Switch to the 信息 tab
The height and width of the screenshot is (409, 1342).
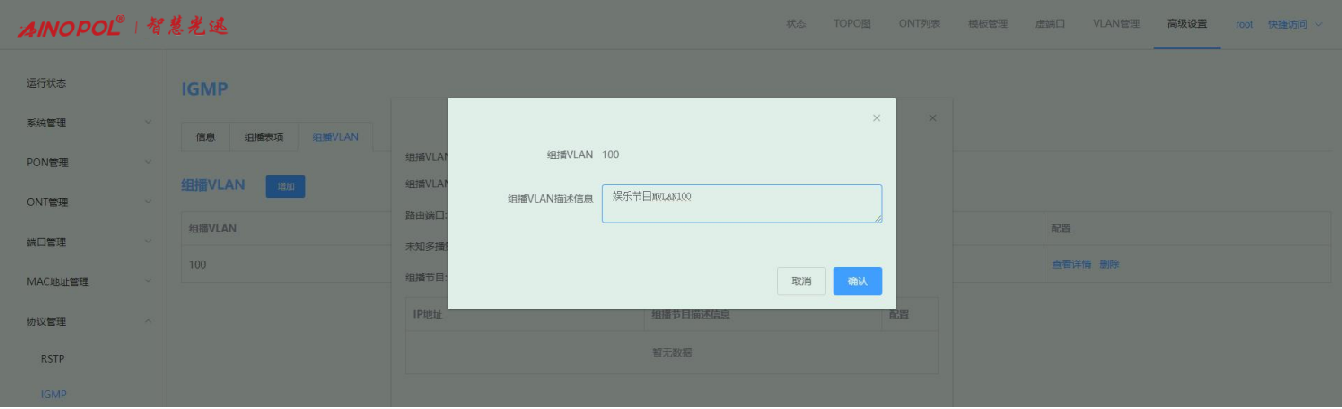tap(205, 137)
